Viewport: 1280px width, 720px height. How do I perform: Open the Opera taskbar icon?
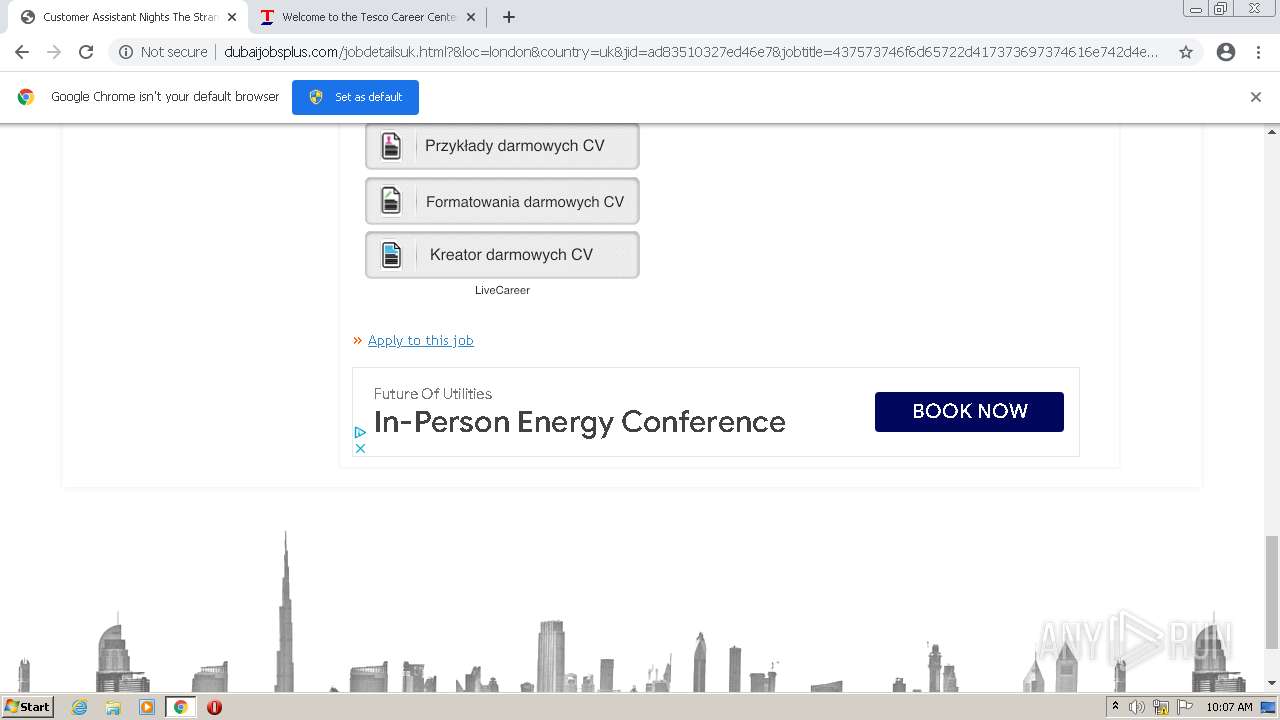214,707
